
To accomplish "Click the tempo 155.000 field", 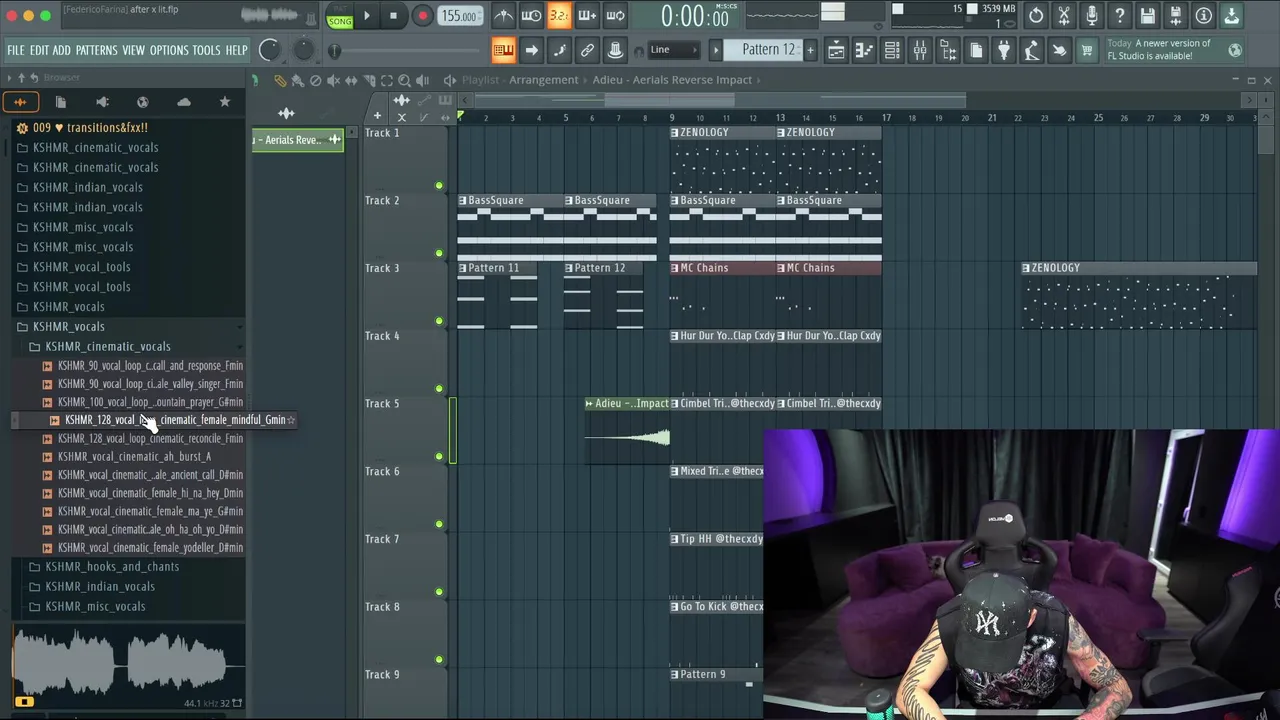I will tap(459, 16).
